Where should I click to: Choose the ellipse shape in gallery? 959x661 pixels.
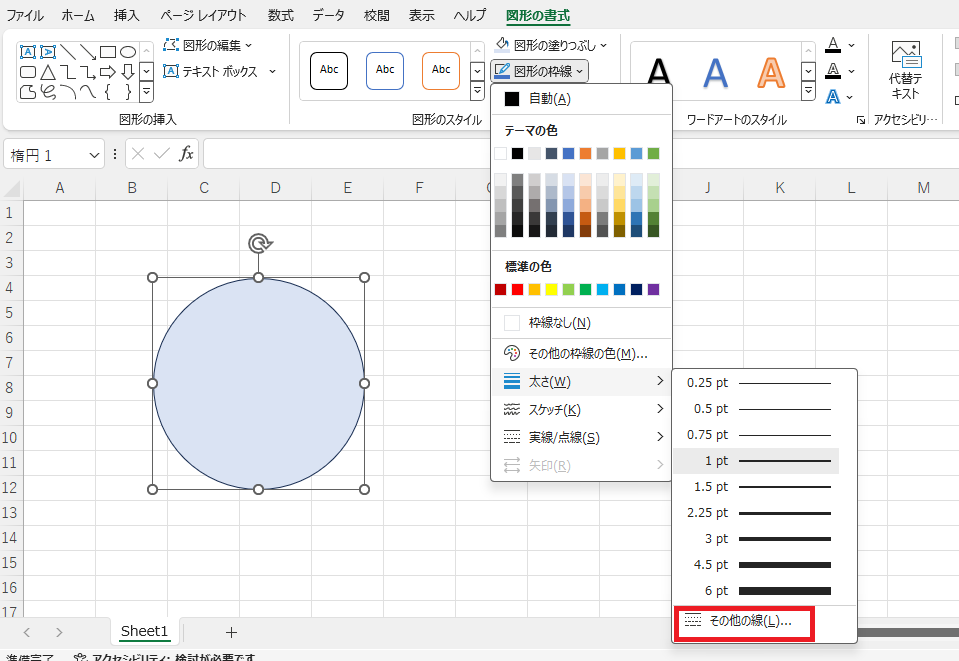pyautogui.click(x=128, y=52)
